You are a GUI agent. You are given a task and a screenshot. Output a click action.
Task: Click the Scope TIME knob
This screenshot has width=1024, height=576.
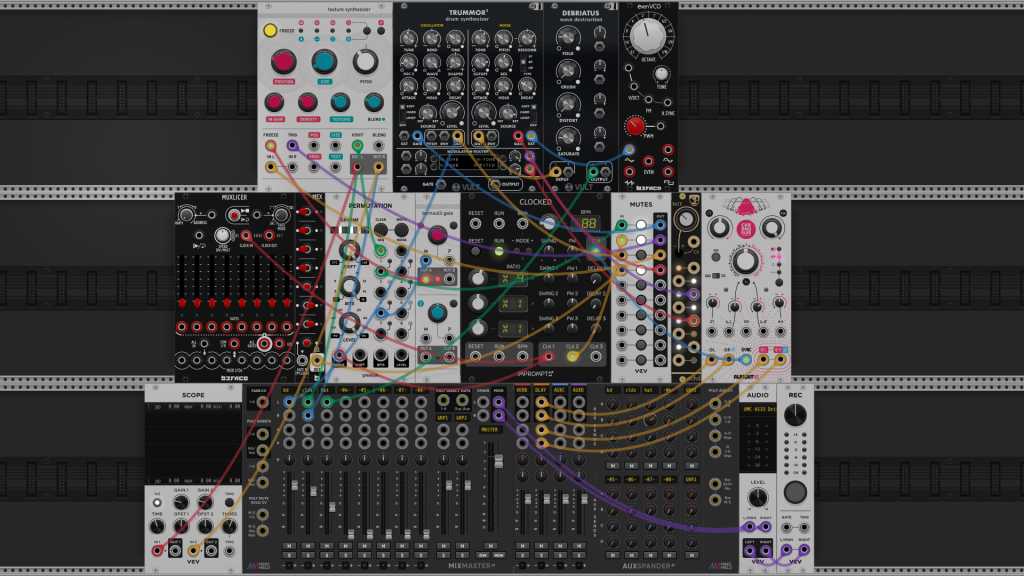pos(157,526)
